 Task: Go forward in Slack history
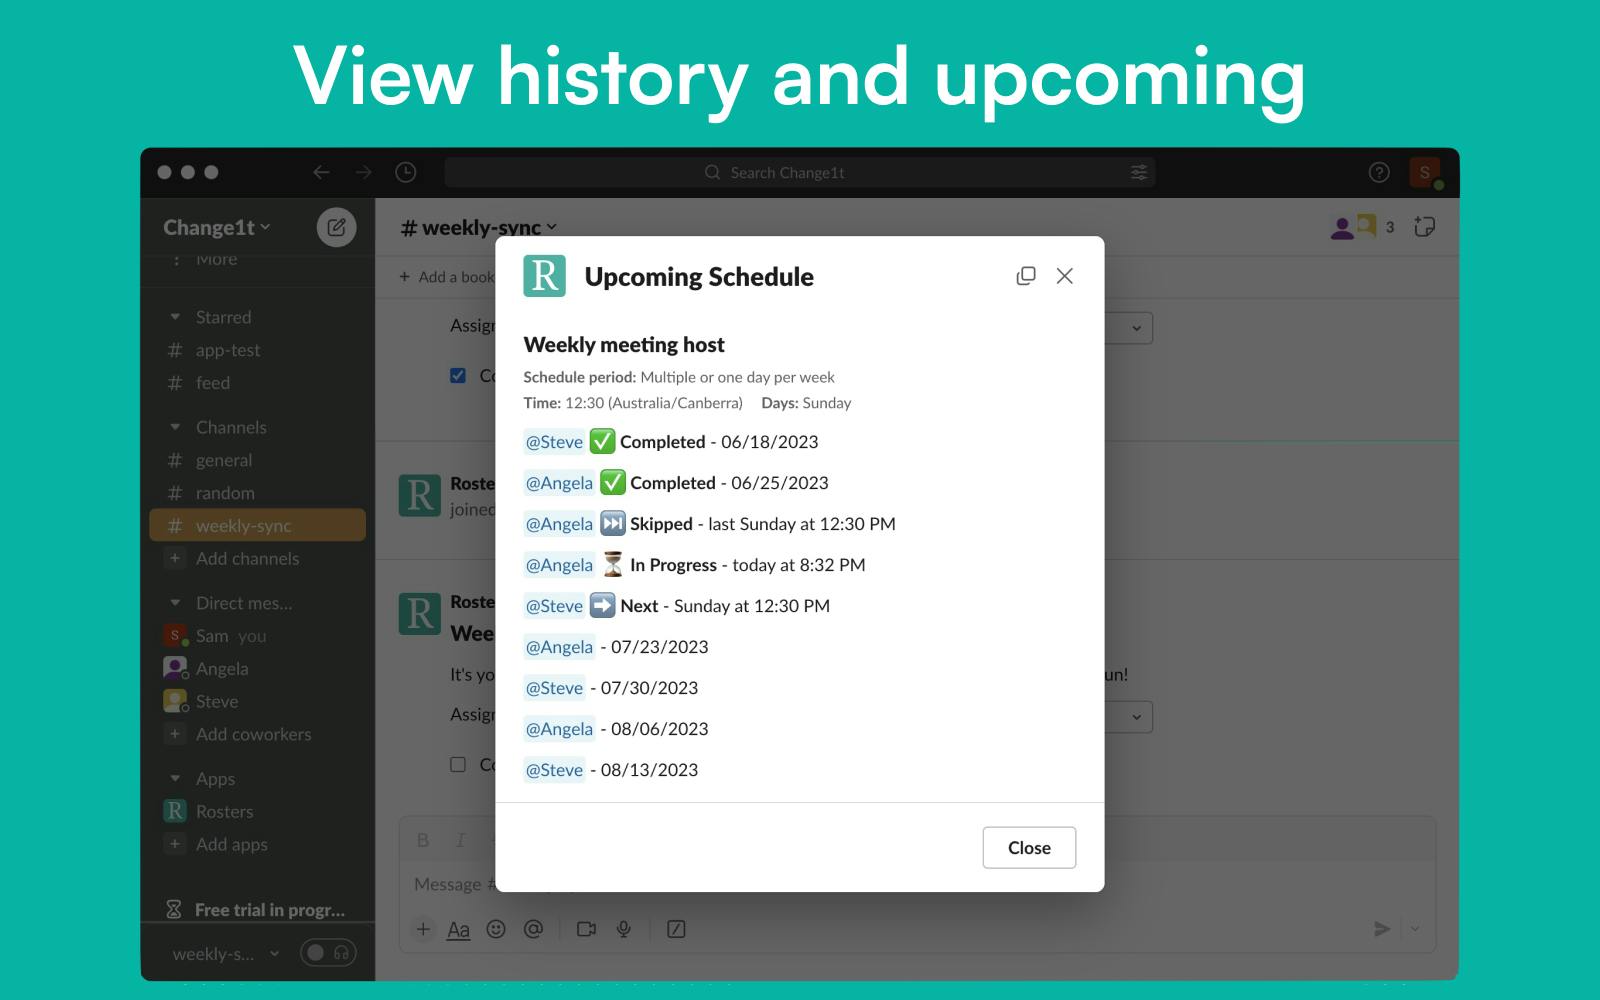coord(363,172)
